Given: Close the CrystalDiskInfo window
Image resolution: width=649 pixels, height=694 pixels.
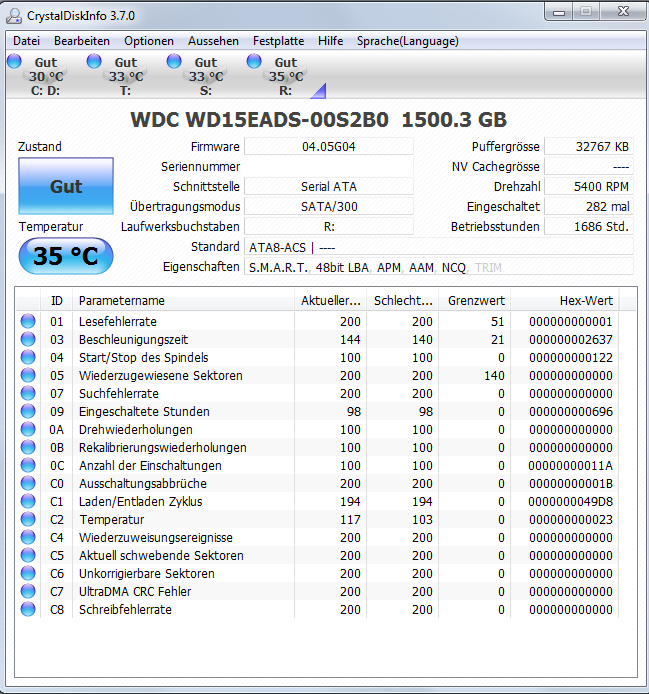Looking at the screenshot, I should coord(624,12).
